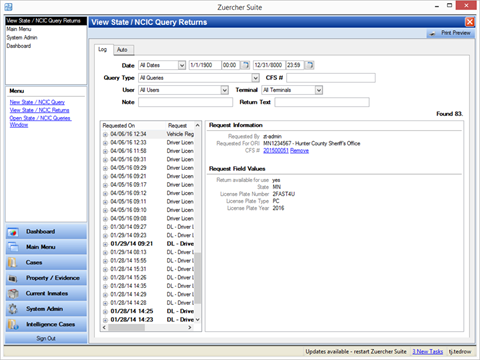Open the start date calendar picker icon
The height and width of the screenshot is (360, 480).
click(x=245, y=65)
